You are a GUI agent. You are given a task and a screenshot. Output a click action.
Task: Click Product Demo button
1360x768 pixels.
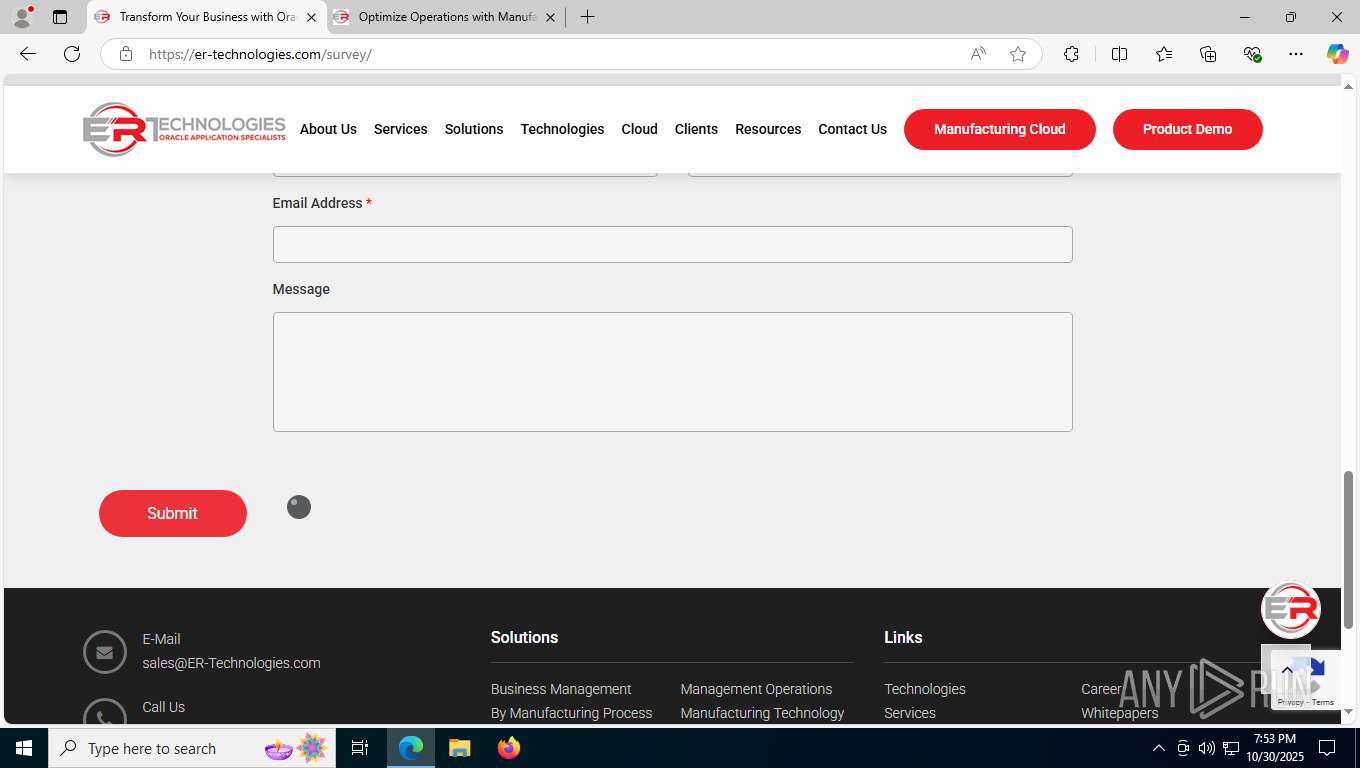[x=1187, y=129]
